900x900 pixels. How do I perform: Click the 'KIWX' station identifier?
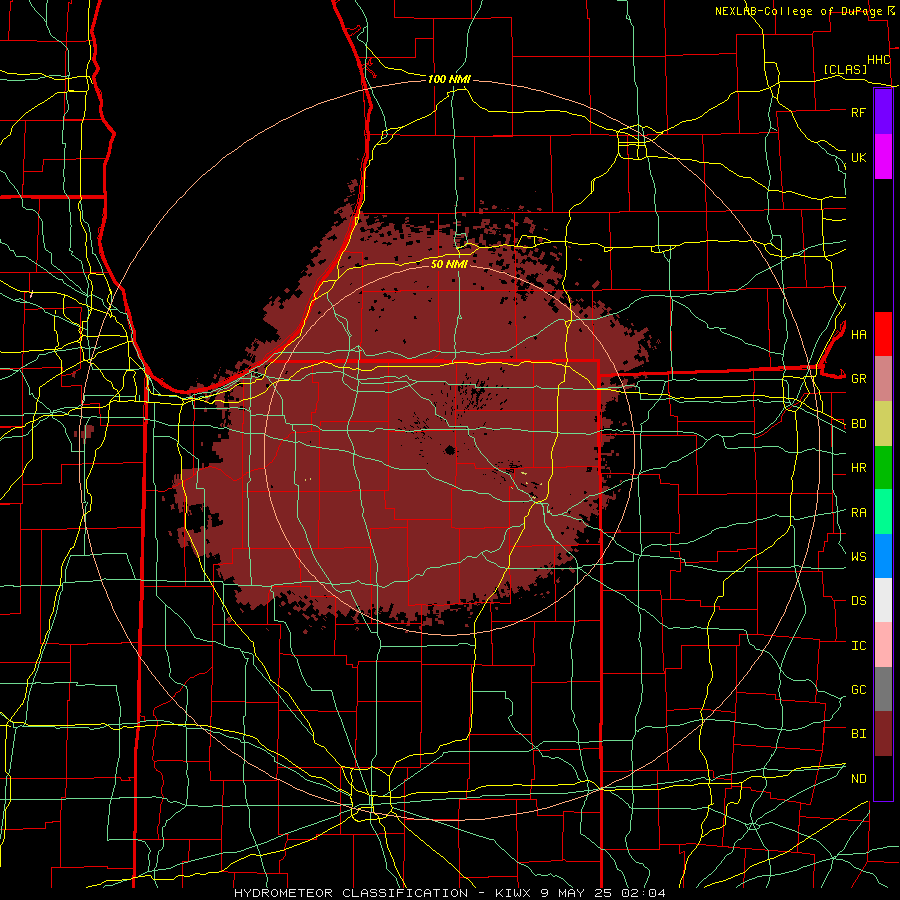click(513, 893)
